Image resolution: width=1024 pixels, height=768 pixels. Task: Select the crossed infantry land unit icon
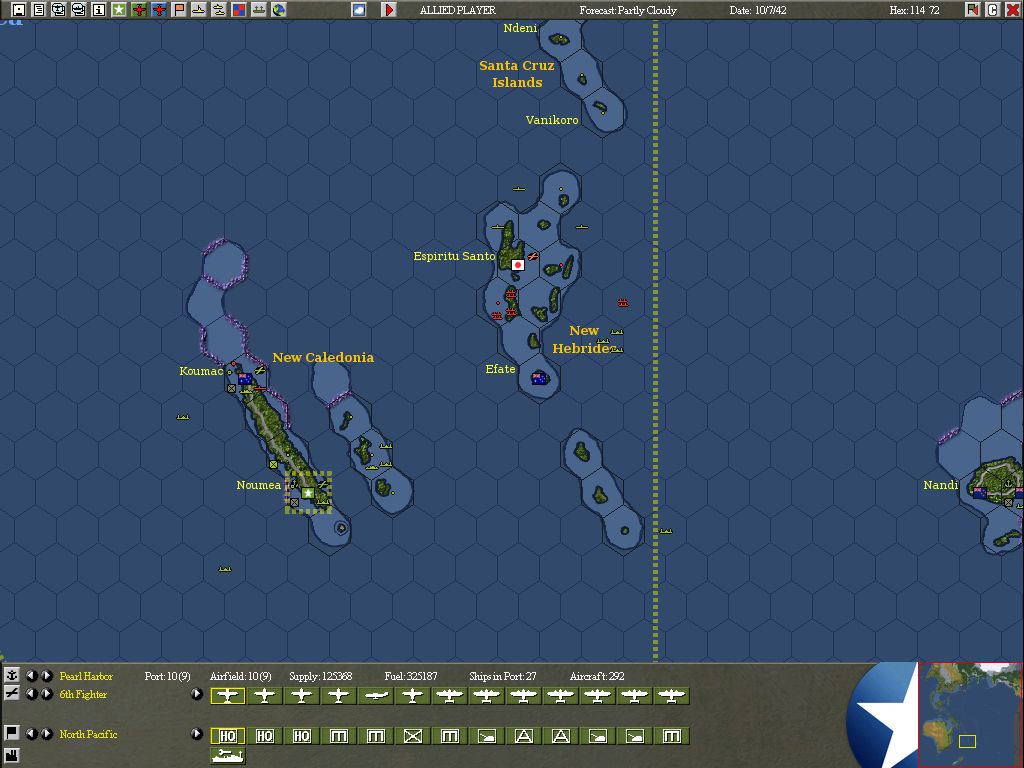coord(413,736)
